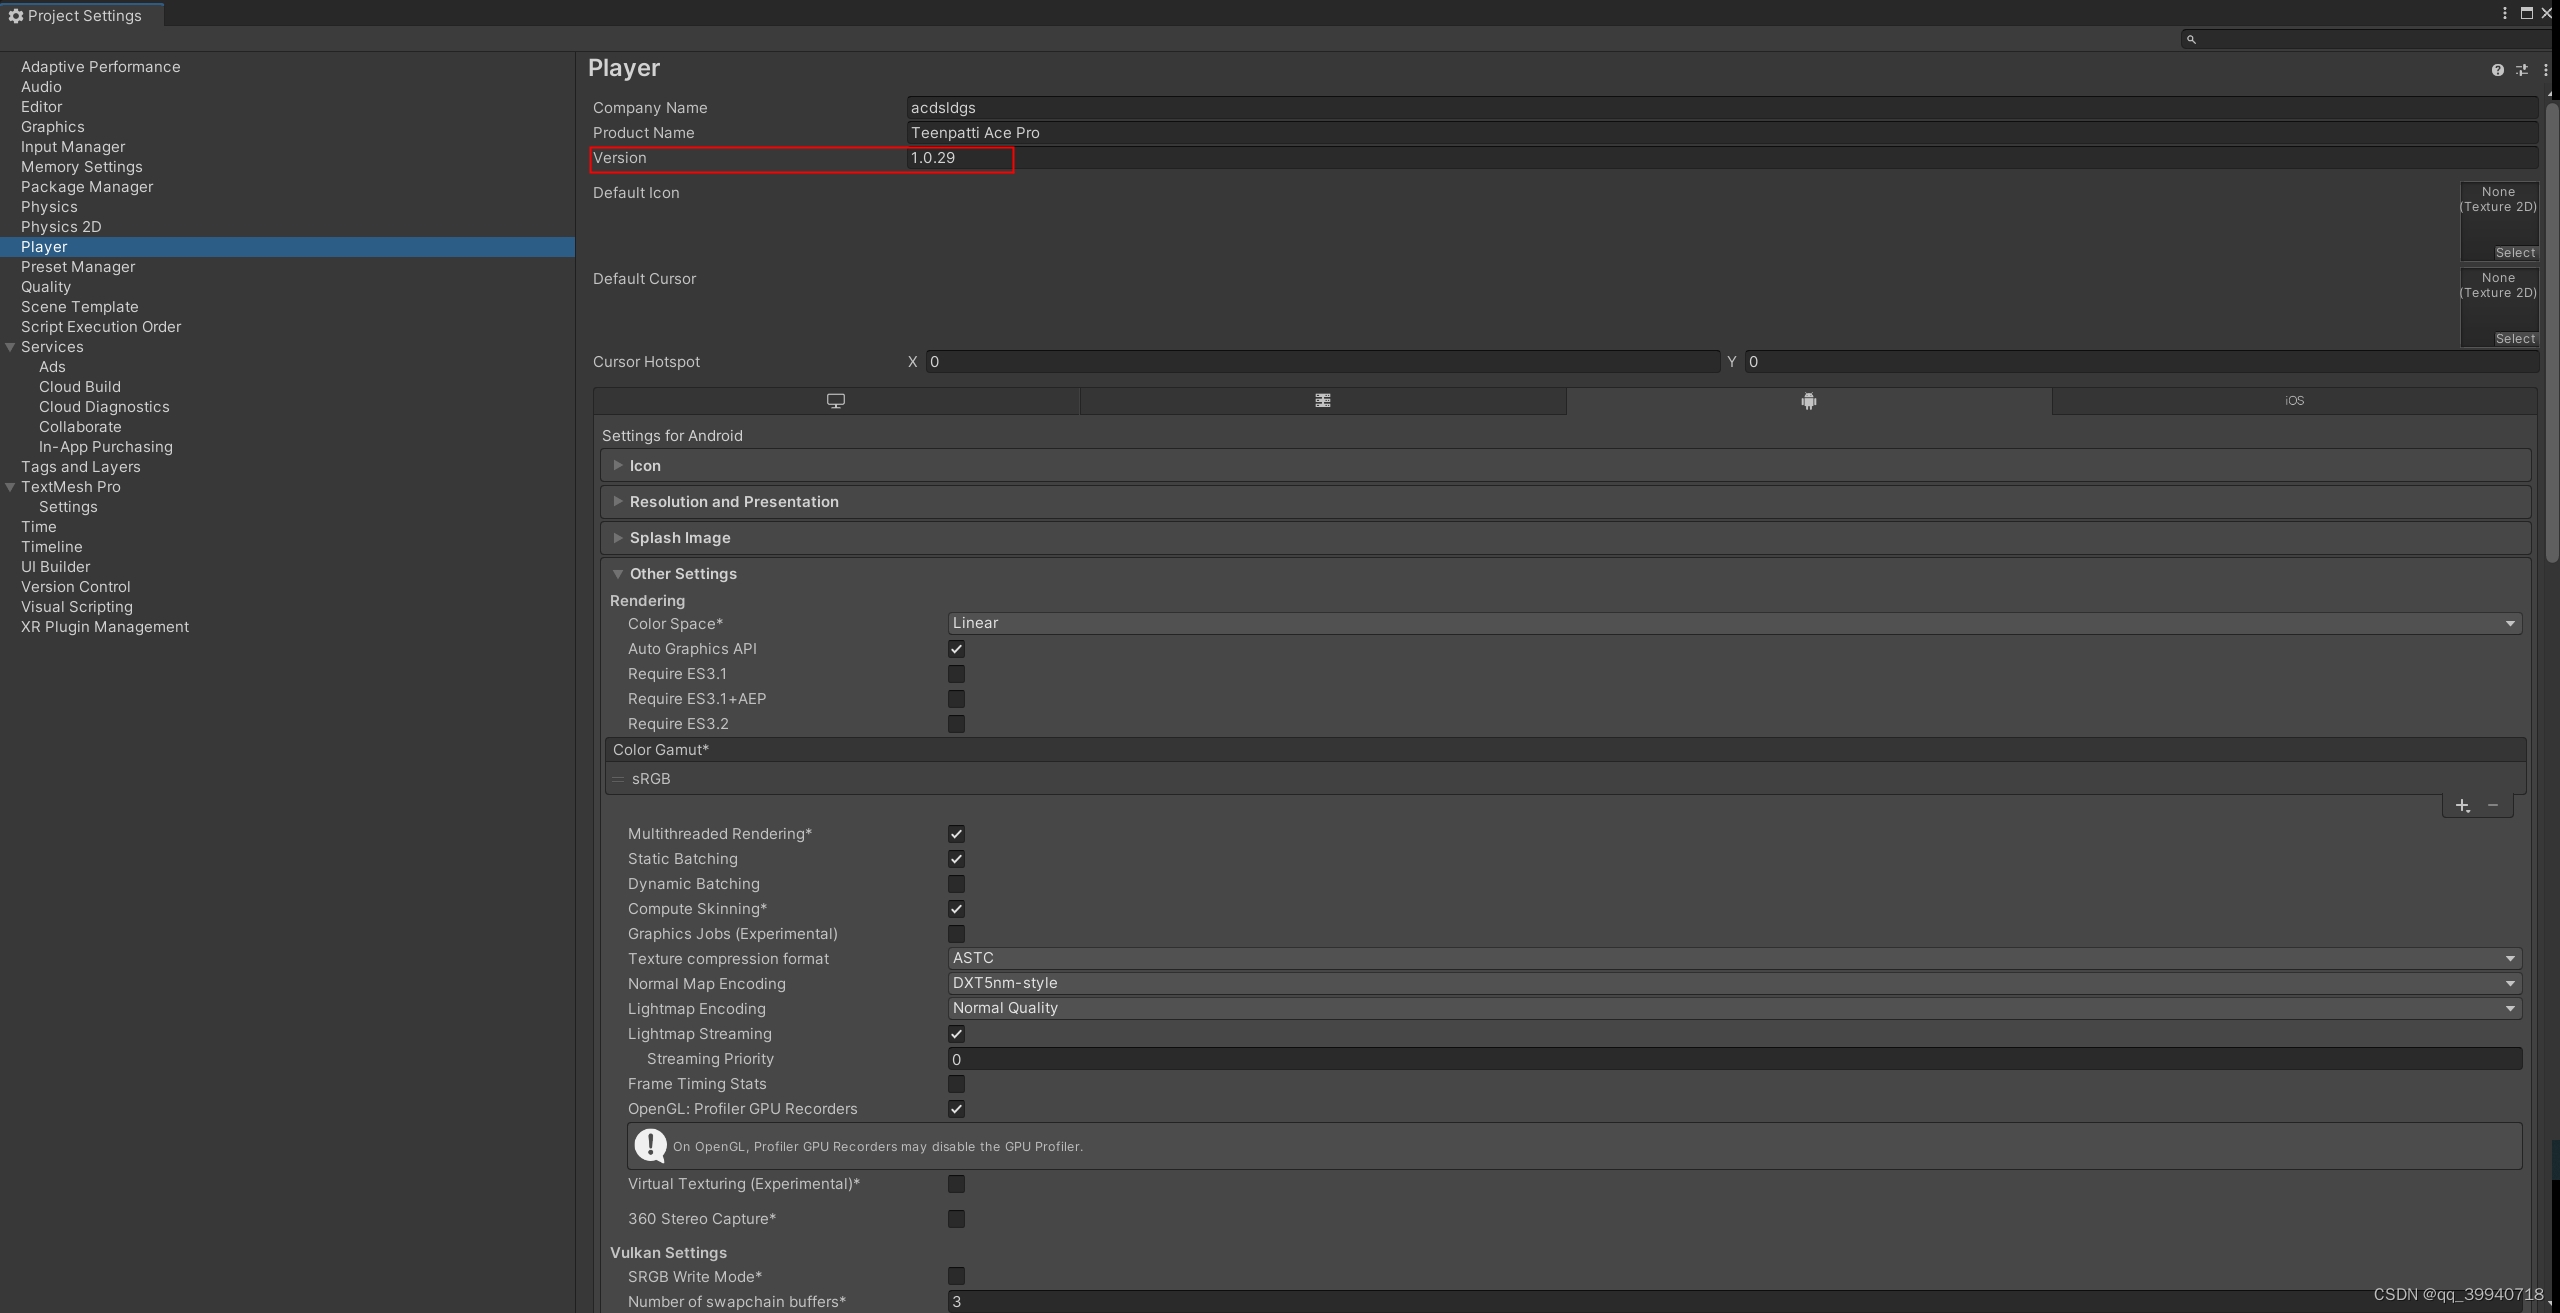The height and width of the screenshot is (1313, 2560).
Task: Enable Dynamic Batching checkbox
Action: (954, 883)
